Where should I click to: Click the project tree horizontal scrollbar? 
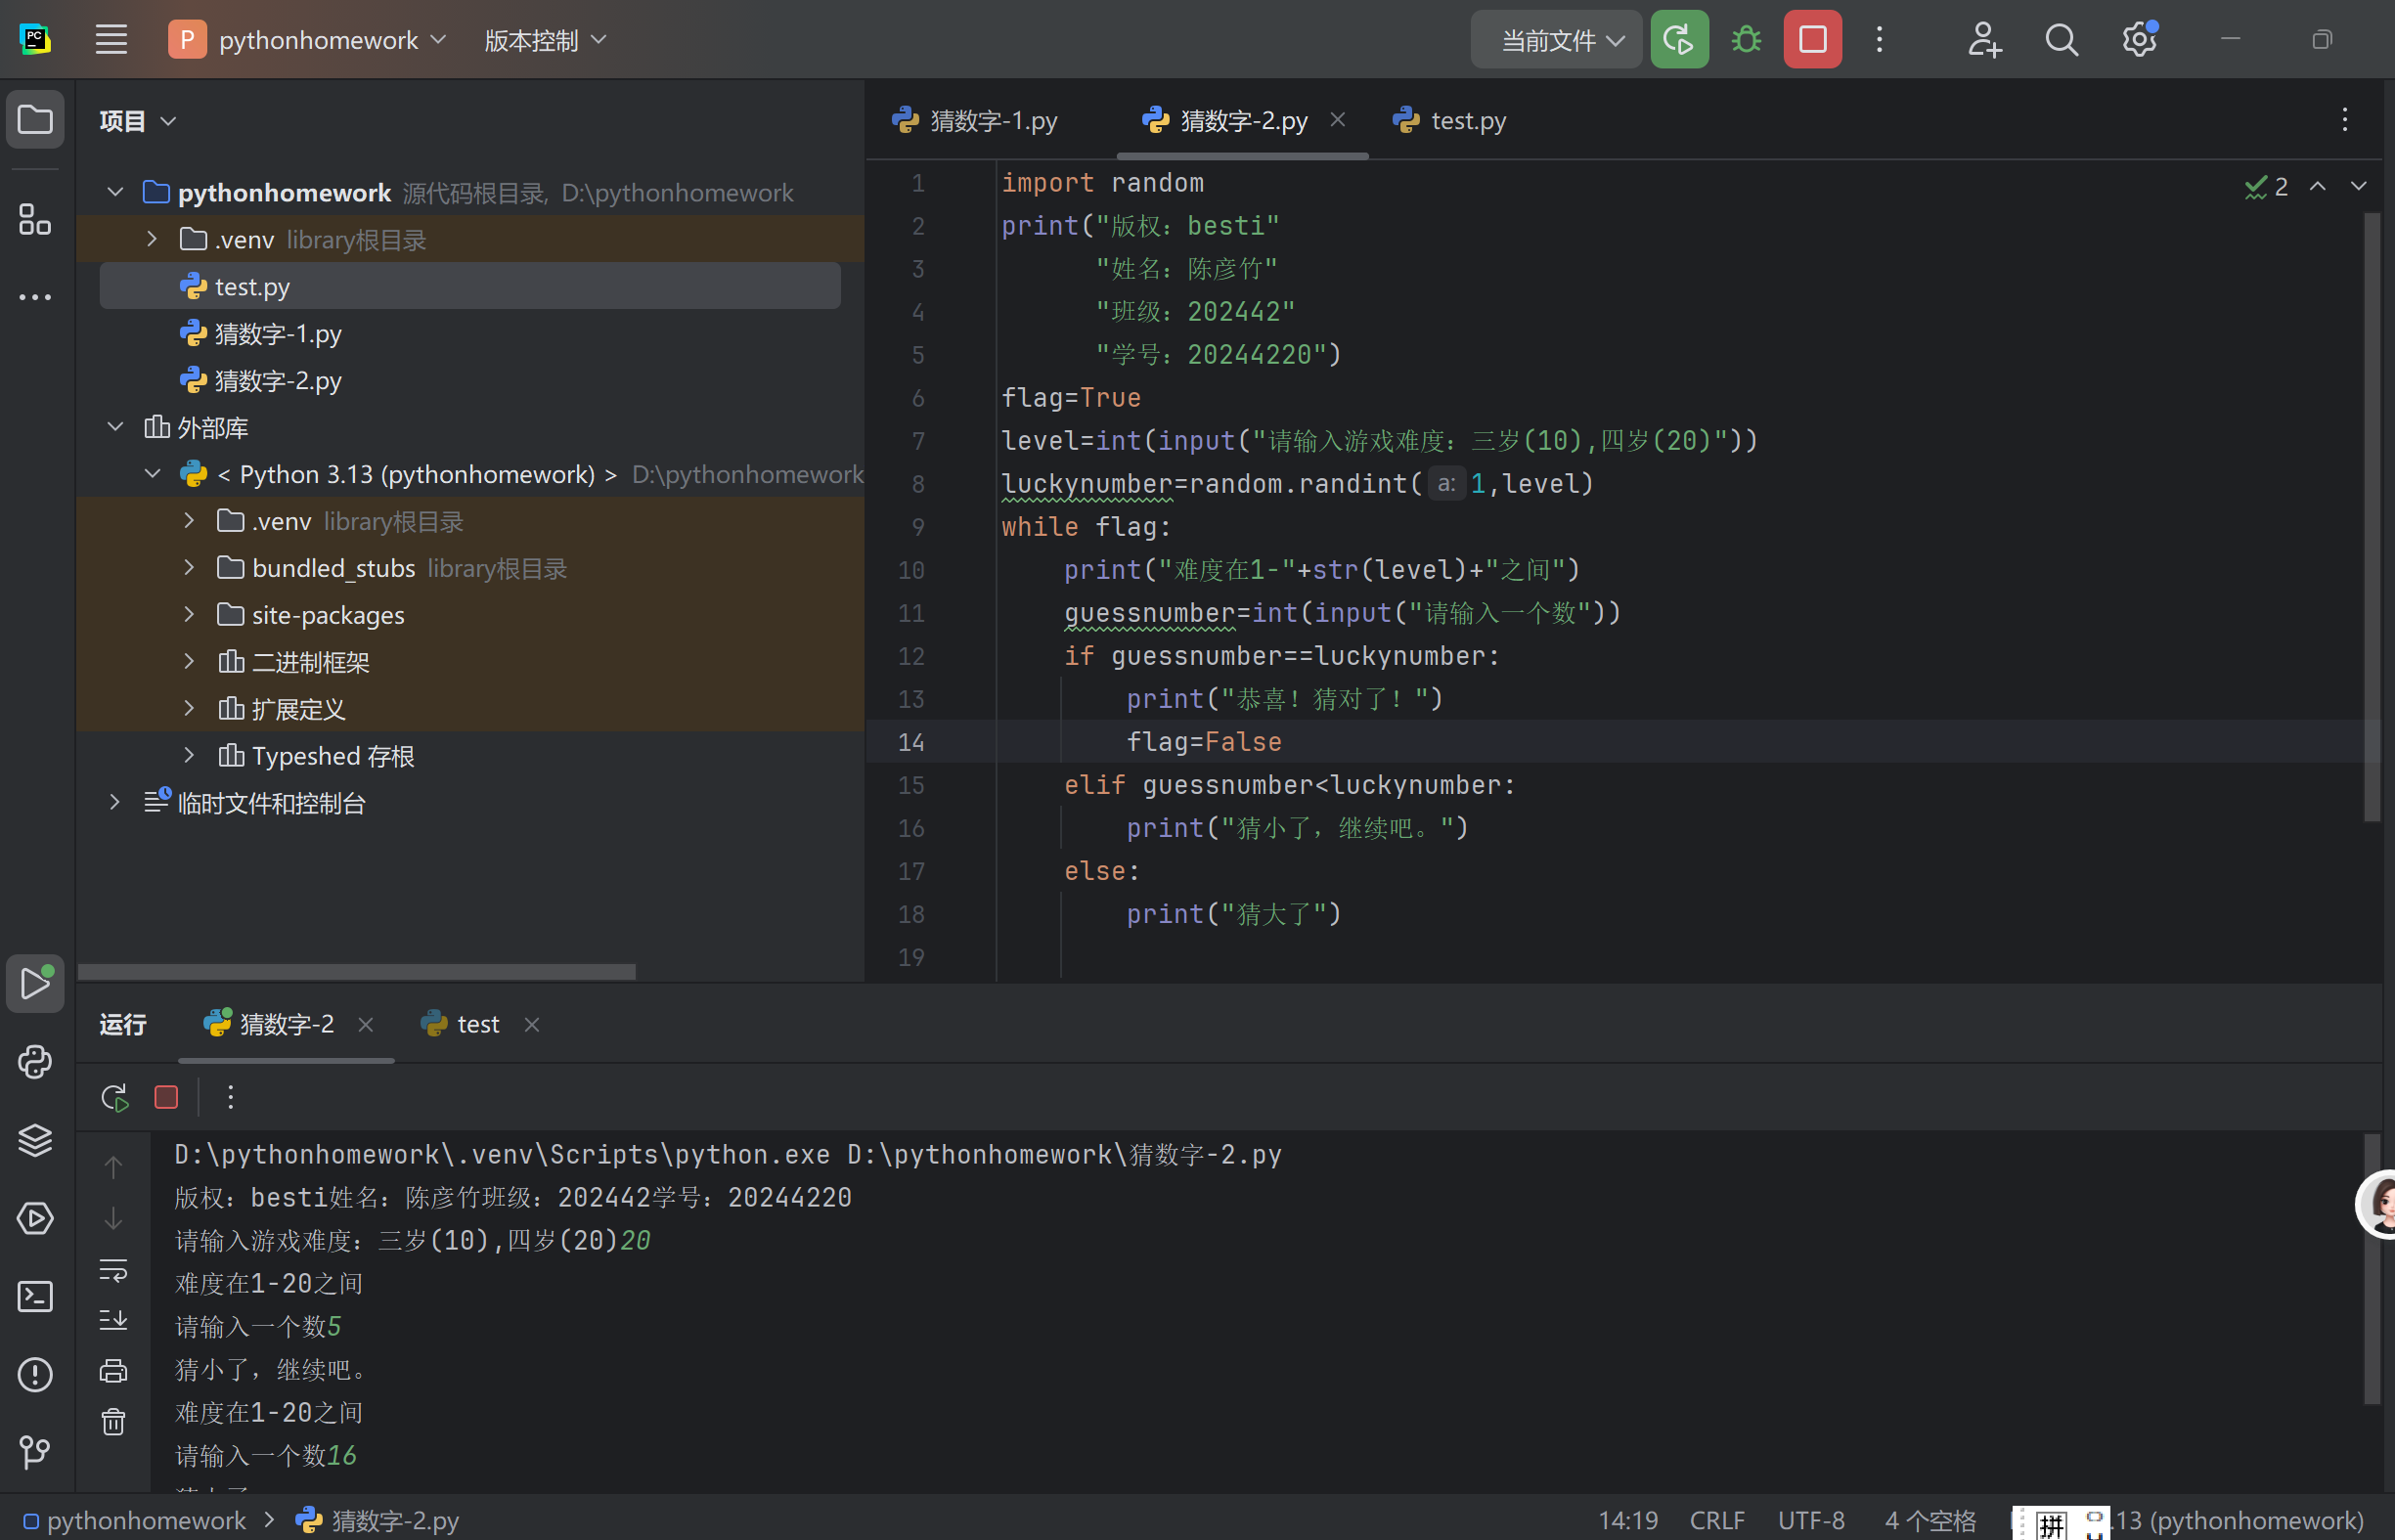[x=356, y=971]
